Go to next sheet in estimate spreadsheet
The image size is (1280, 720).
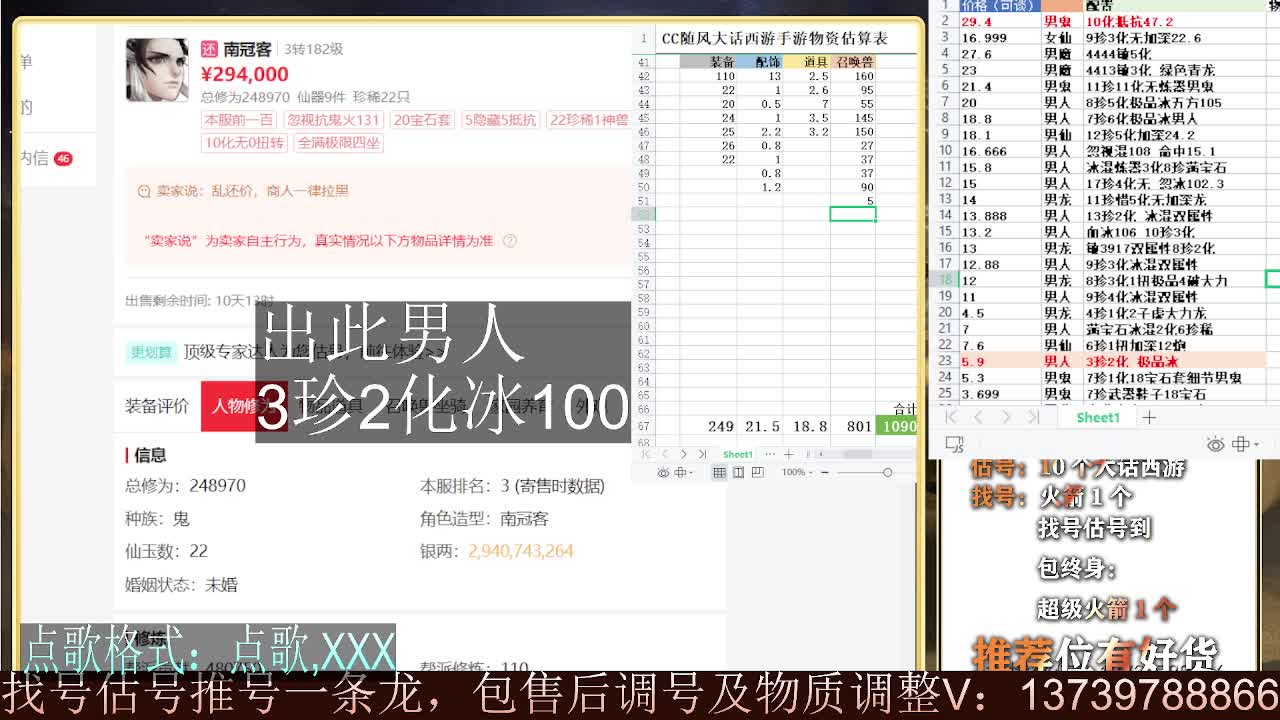point(684,454)
